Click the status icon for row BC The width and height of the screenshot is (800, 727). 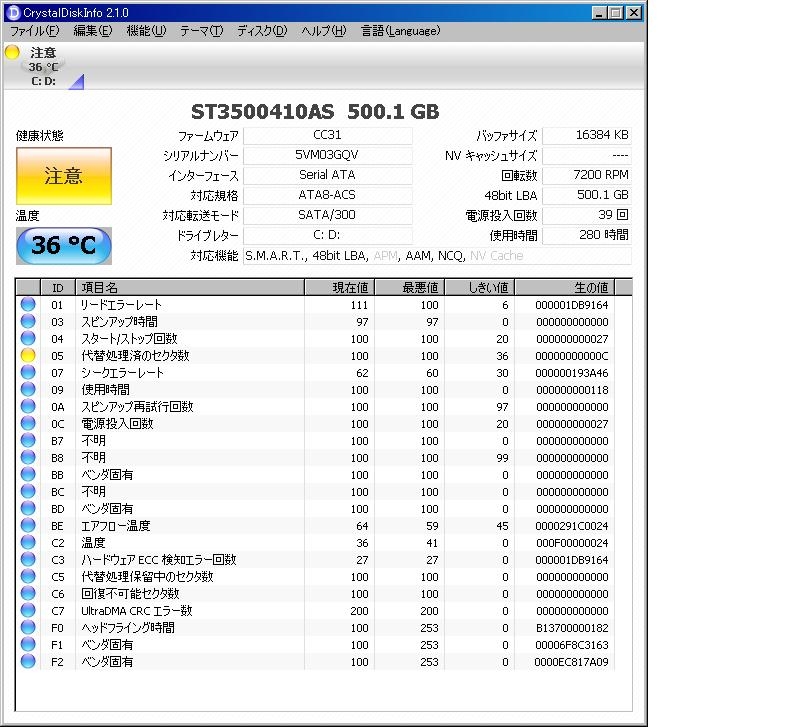tap(28, 491)
